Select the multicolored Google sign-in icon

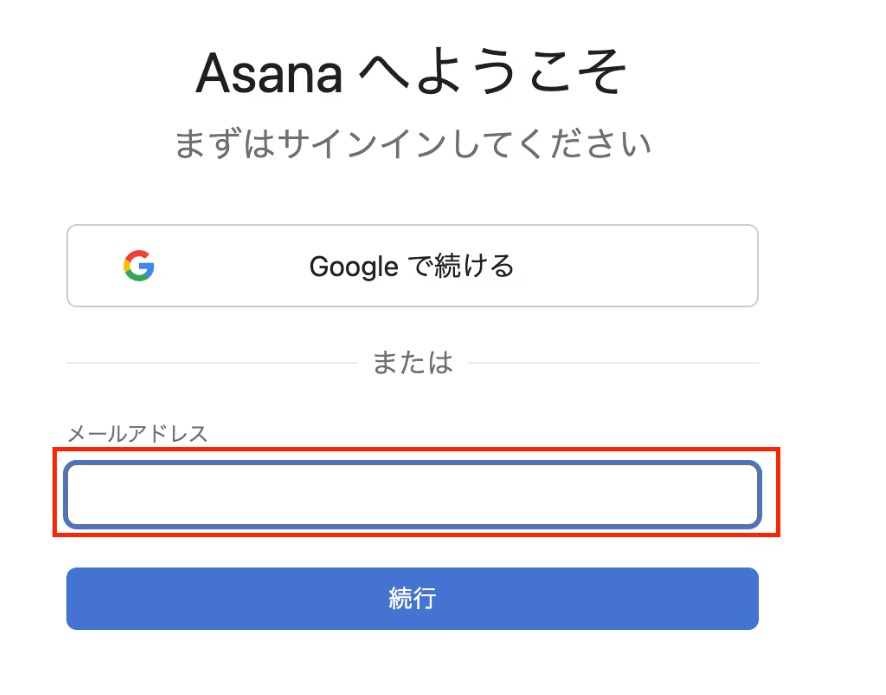[139, 266]
